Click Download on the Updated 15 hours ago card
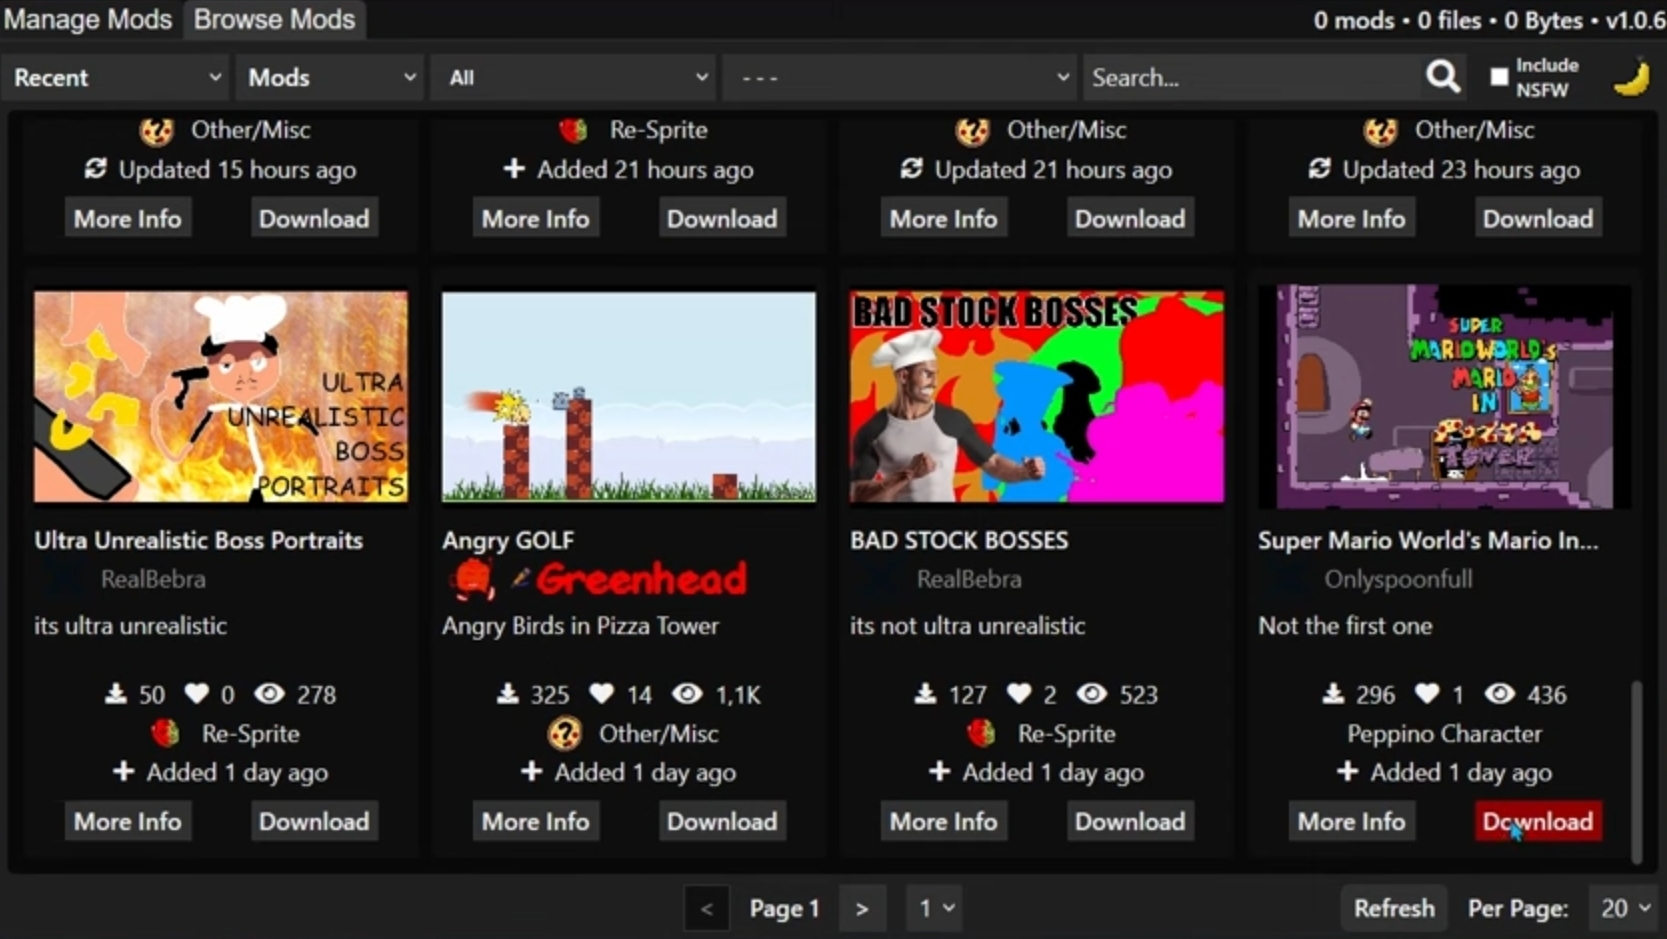The image size is (1667, 939). click(314, 218)
